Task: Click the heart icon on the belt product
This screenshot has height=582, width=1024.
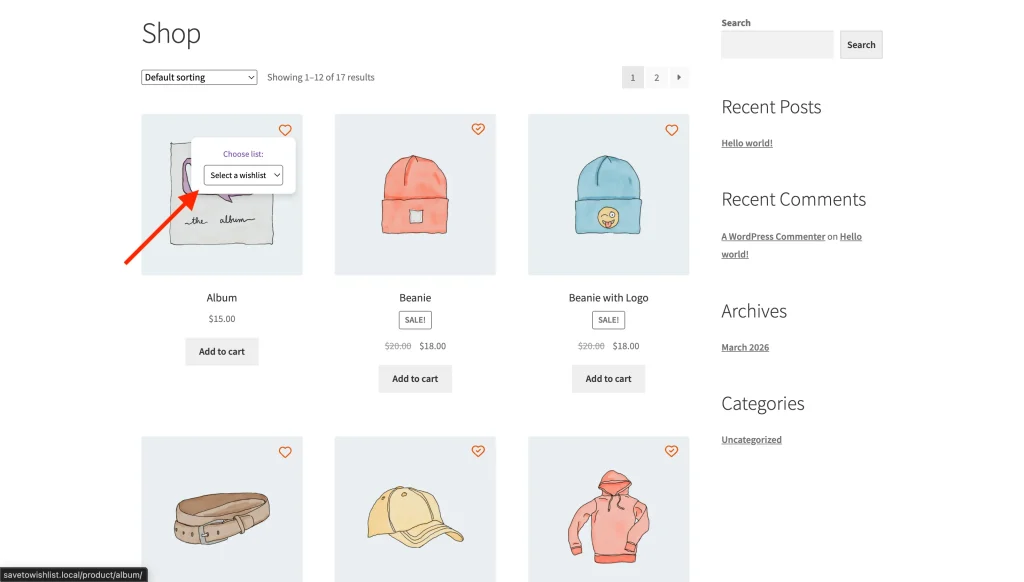Action: [285, 452]
